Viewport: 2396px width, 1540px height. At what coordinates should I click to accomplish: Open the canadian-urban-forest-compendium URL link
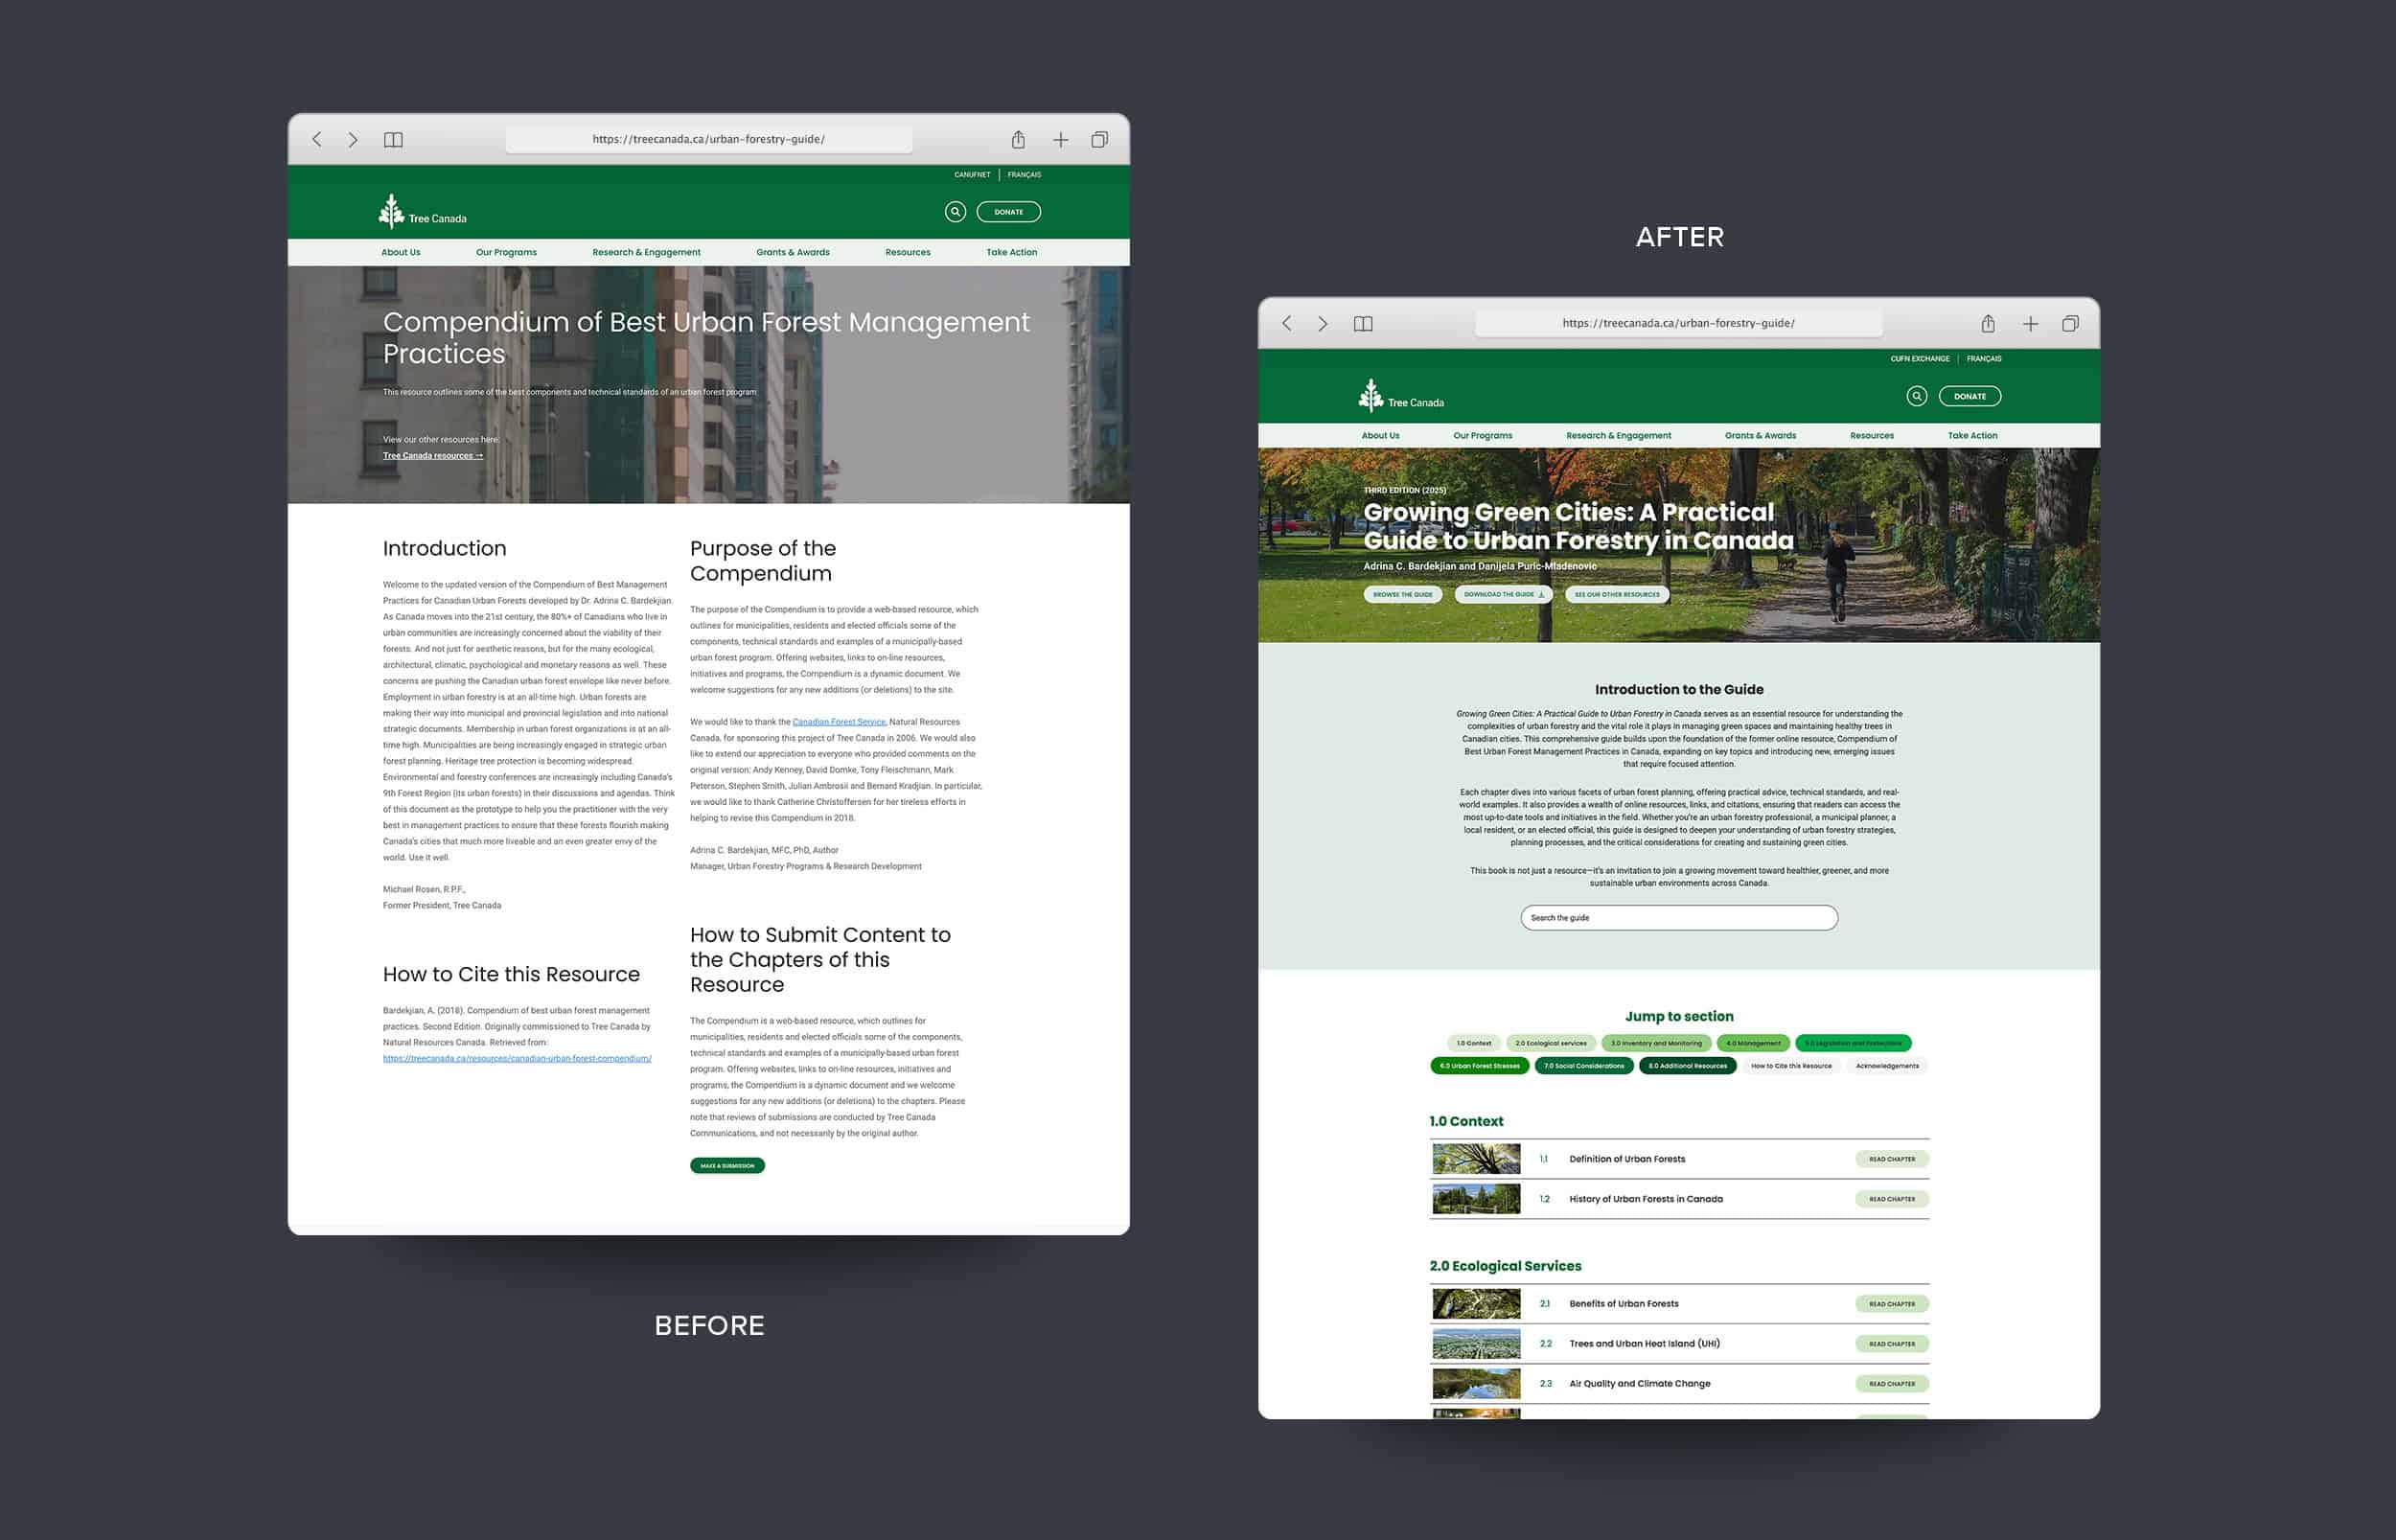[517, 1059]
